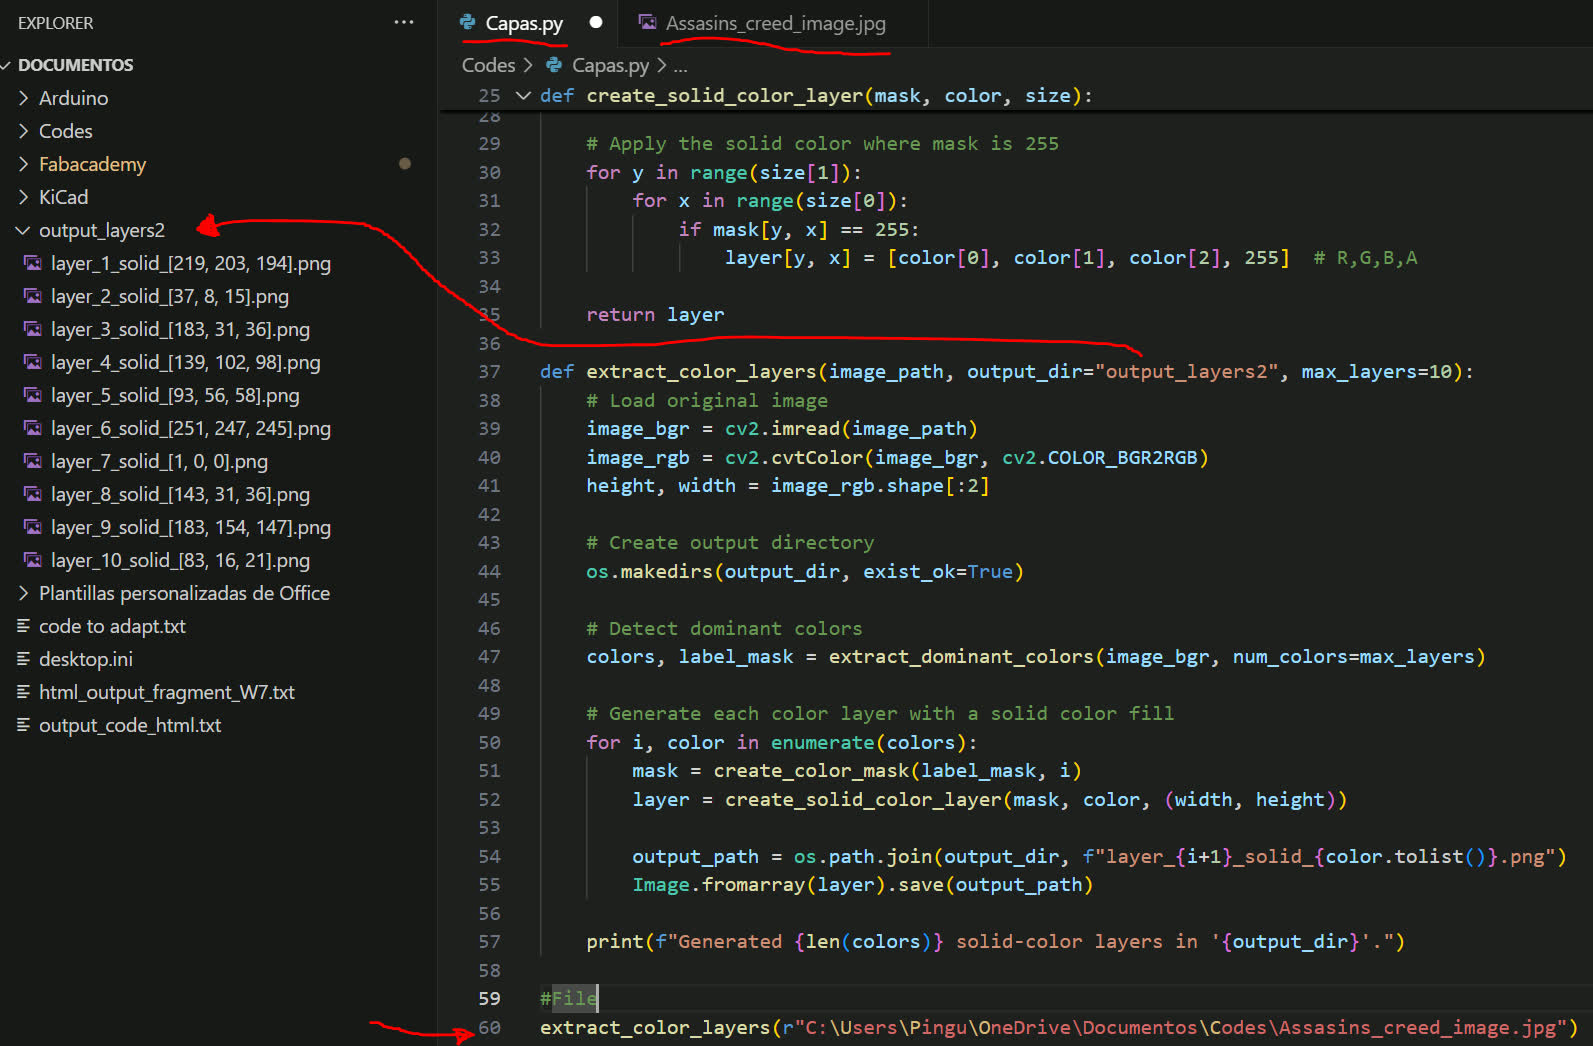The height and width of the screenshot is (1046, 1593).
Task: Click image icon of layer_6_solid_[251, 247, 245].png
Action: pos(33,428)
